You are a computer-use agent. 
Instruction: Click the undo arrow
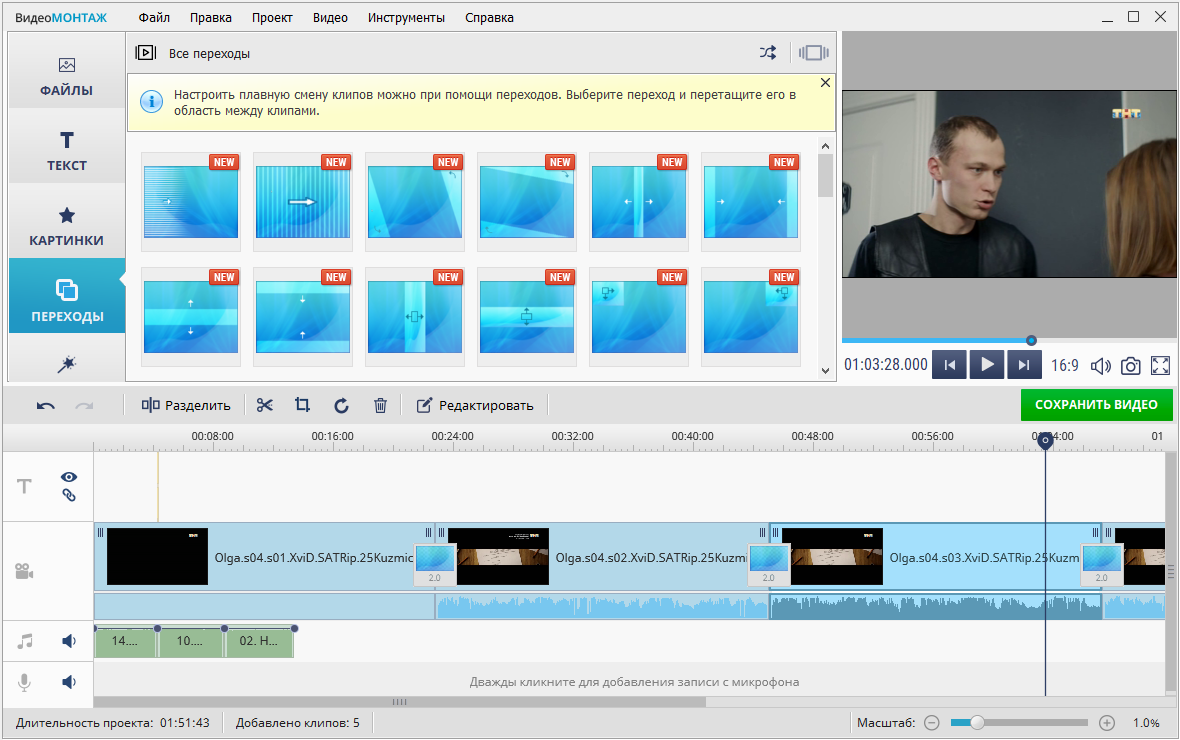[46, 405]
